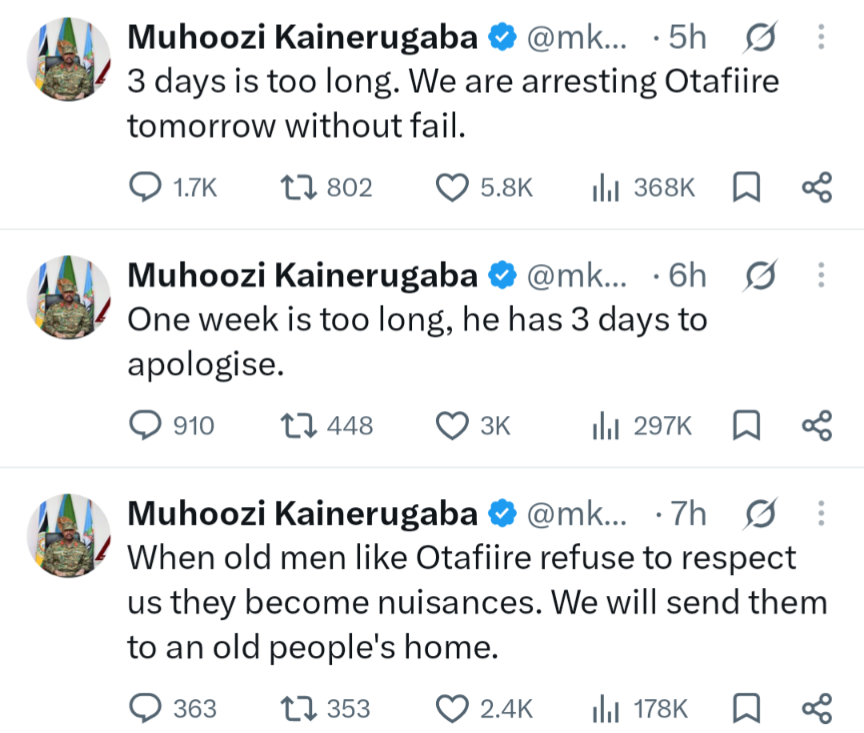Share the 'old people's home' tweet

817,708
